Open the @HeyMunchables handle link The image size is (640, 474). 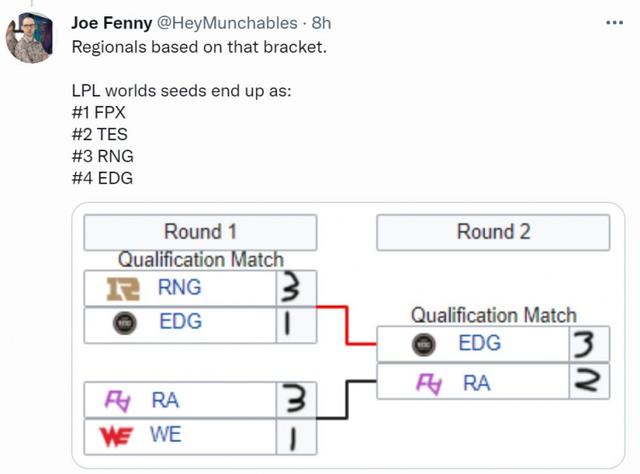tap(227, 23)
